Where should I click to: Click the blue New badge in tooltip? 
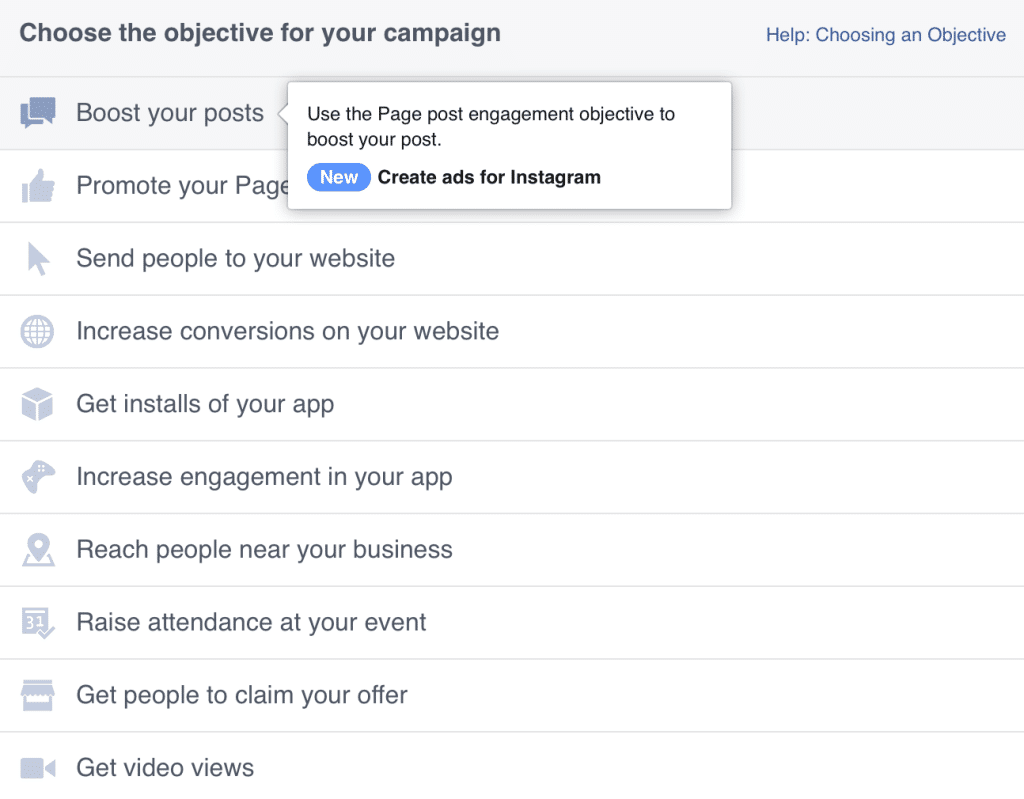(339, 178)
